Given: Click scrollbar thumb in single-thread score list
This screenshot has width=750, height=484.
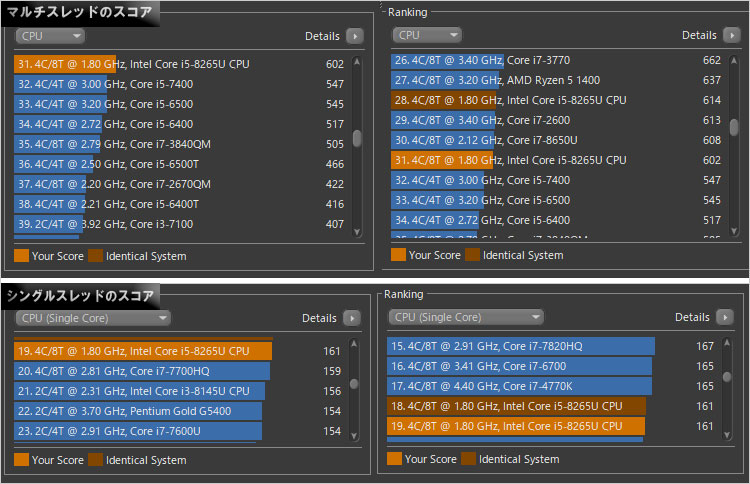Looking at the screenshot, I should click(x=354, y=384).
